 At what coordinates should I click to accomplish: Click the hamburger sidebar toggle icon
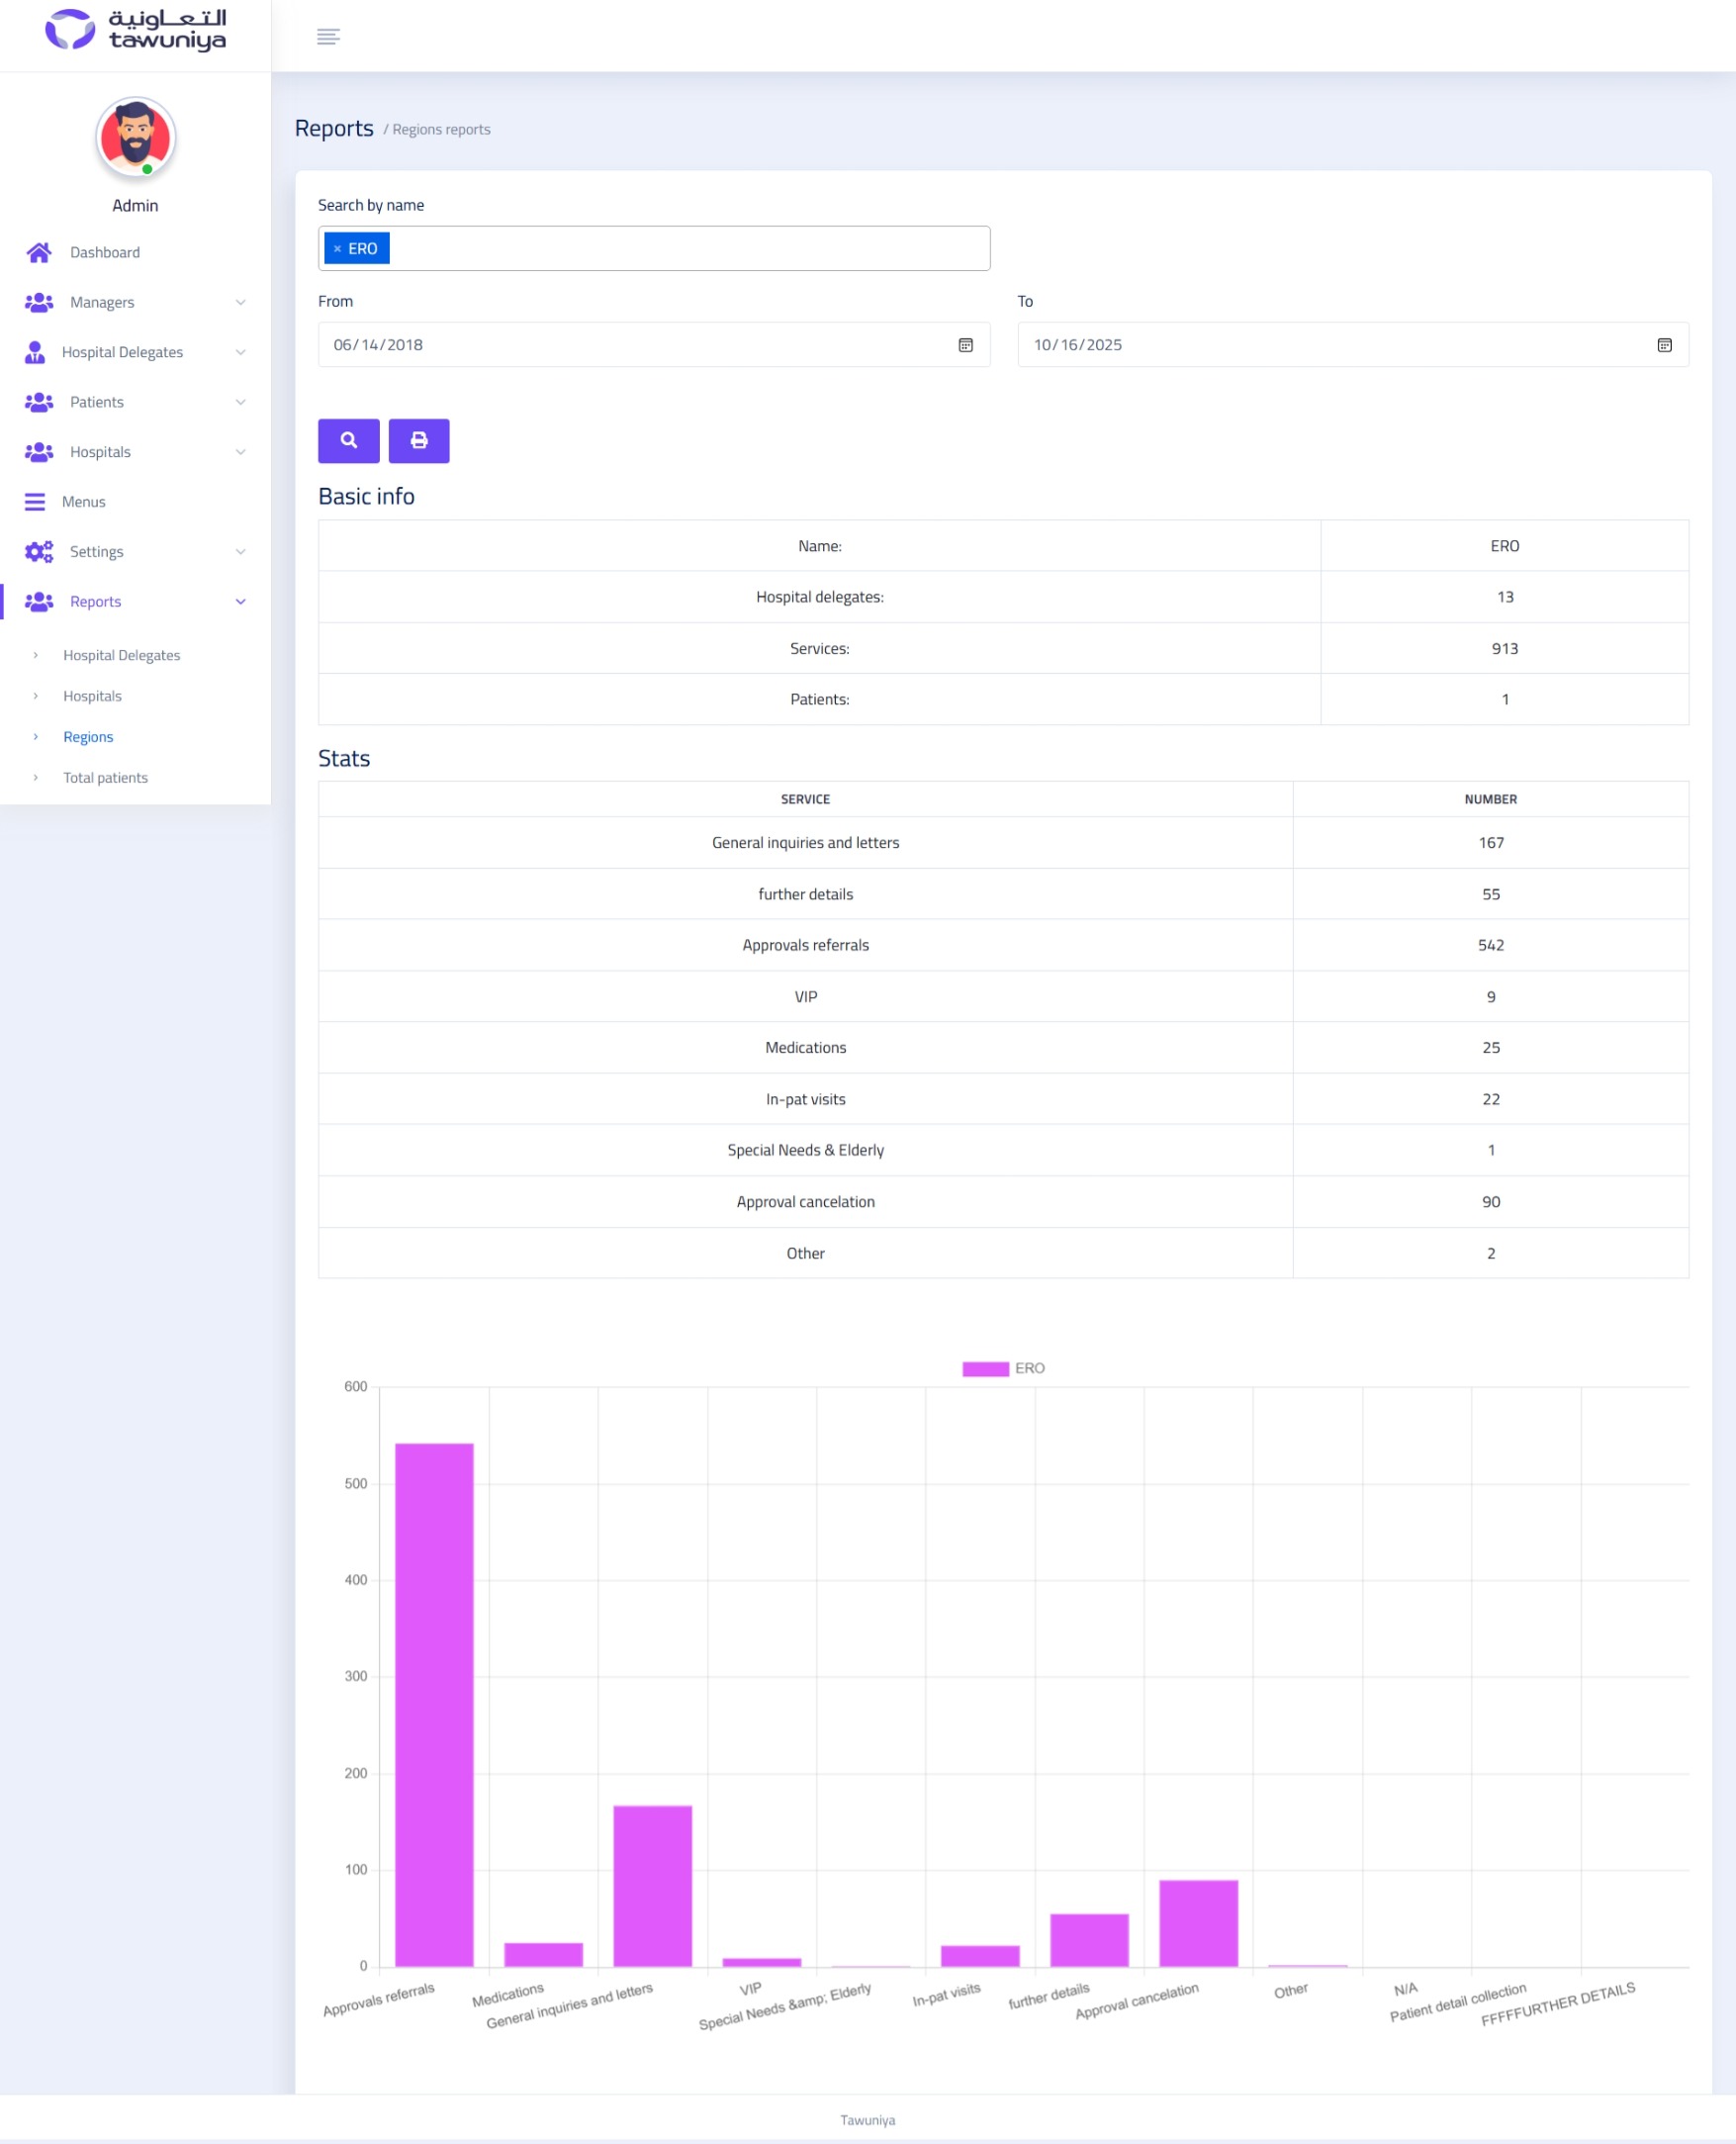coord(328,37)
